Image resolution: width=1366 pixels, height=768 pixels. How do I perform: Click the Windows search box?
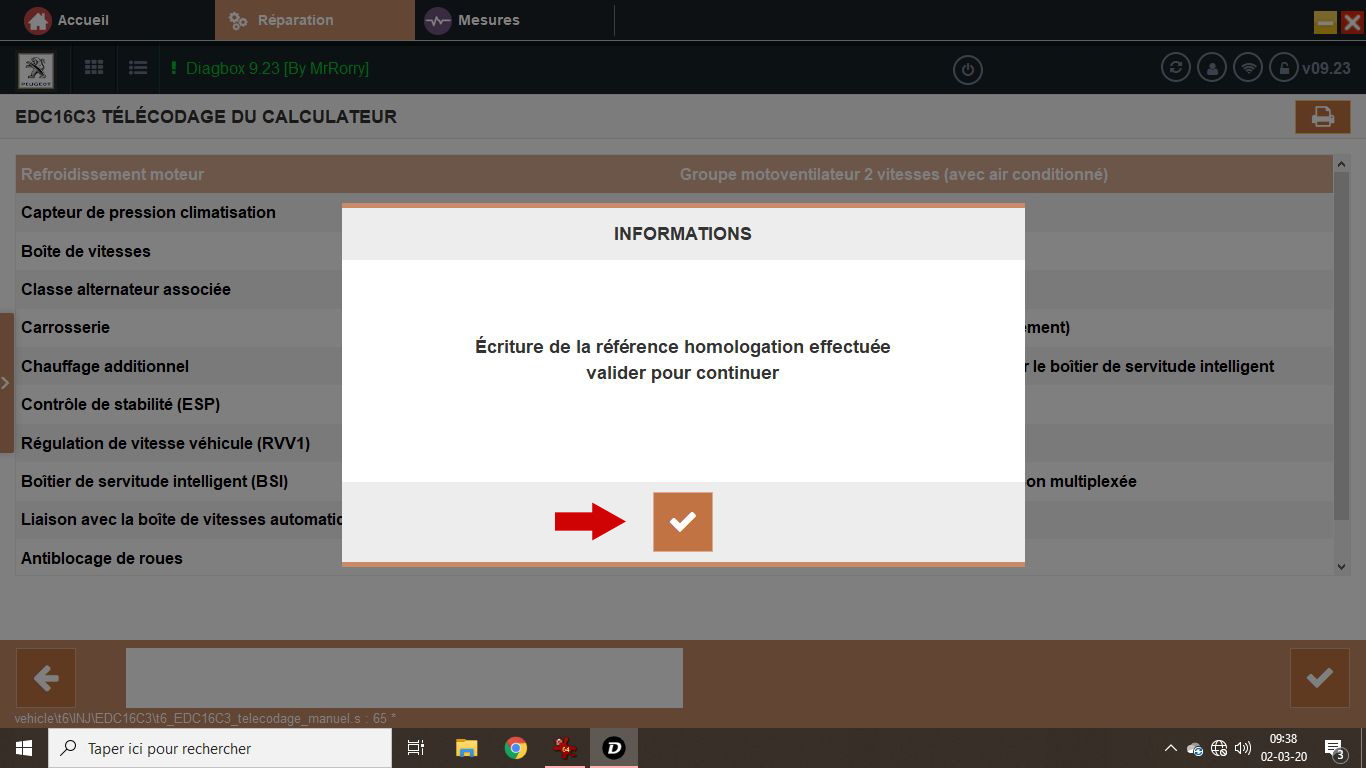[x=220, y=748]
